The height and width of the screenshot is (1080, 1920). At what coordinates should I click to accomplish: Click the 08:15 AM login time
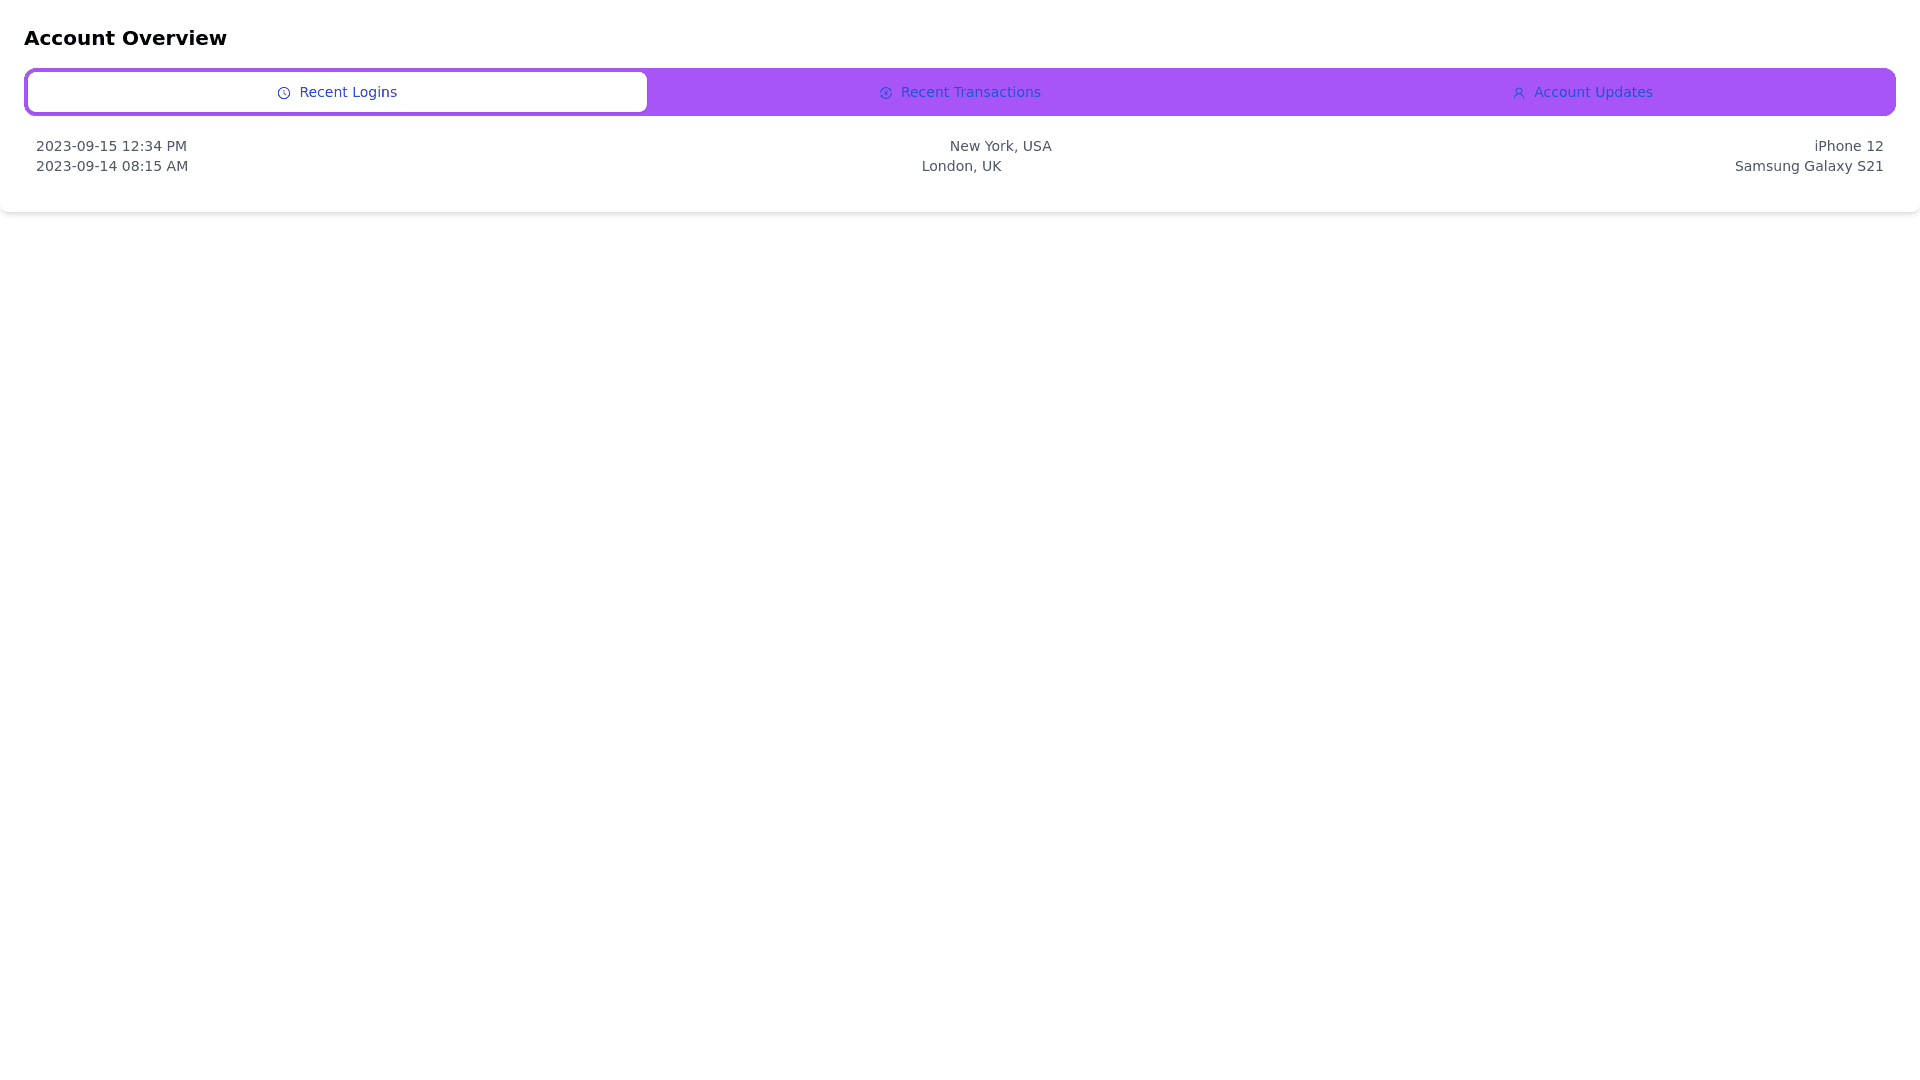point(154,166)
